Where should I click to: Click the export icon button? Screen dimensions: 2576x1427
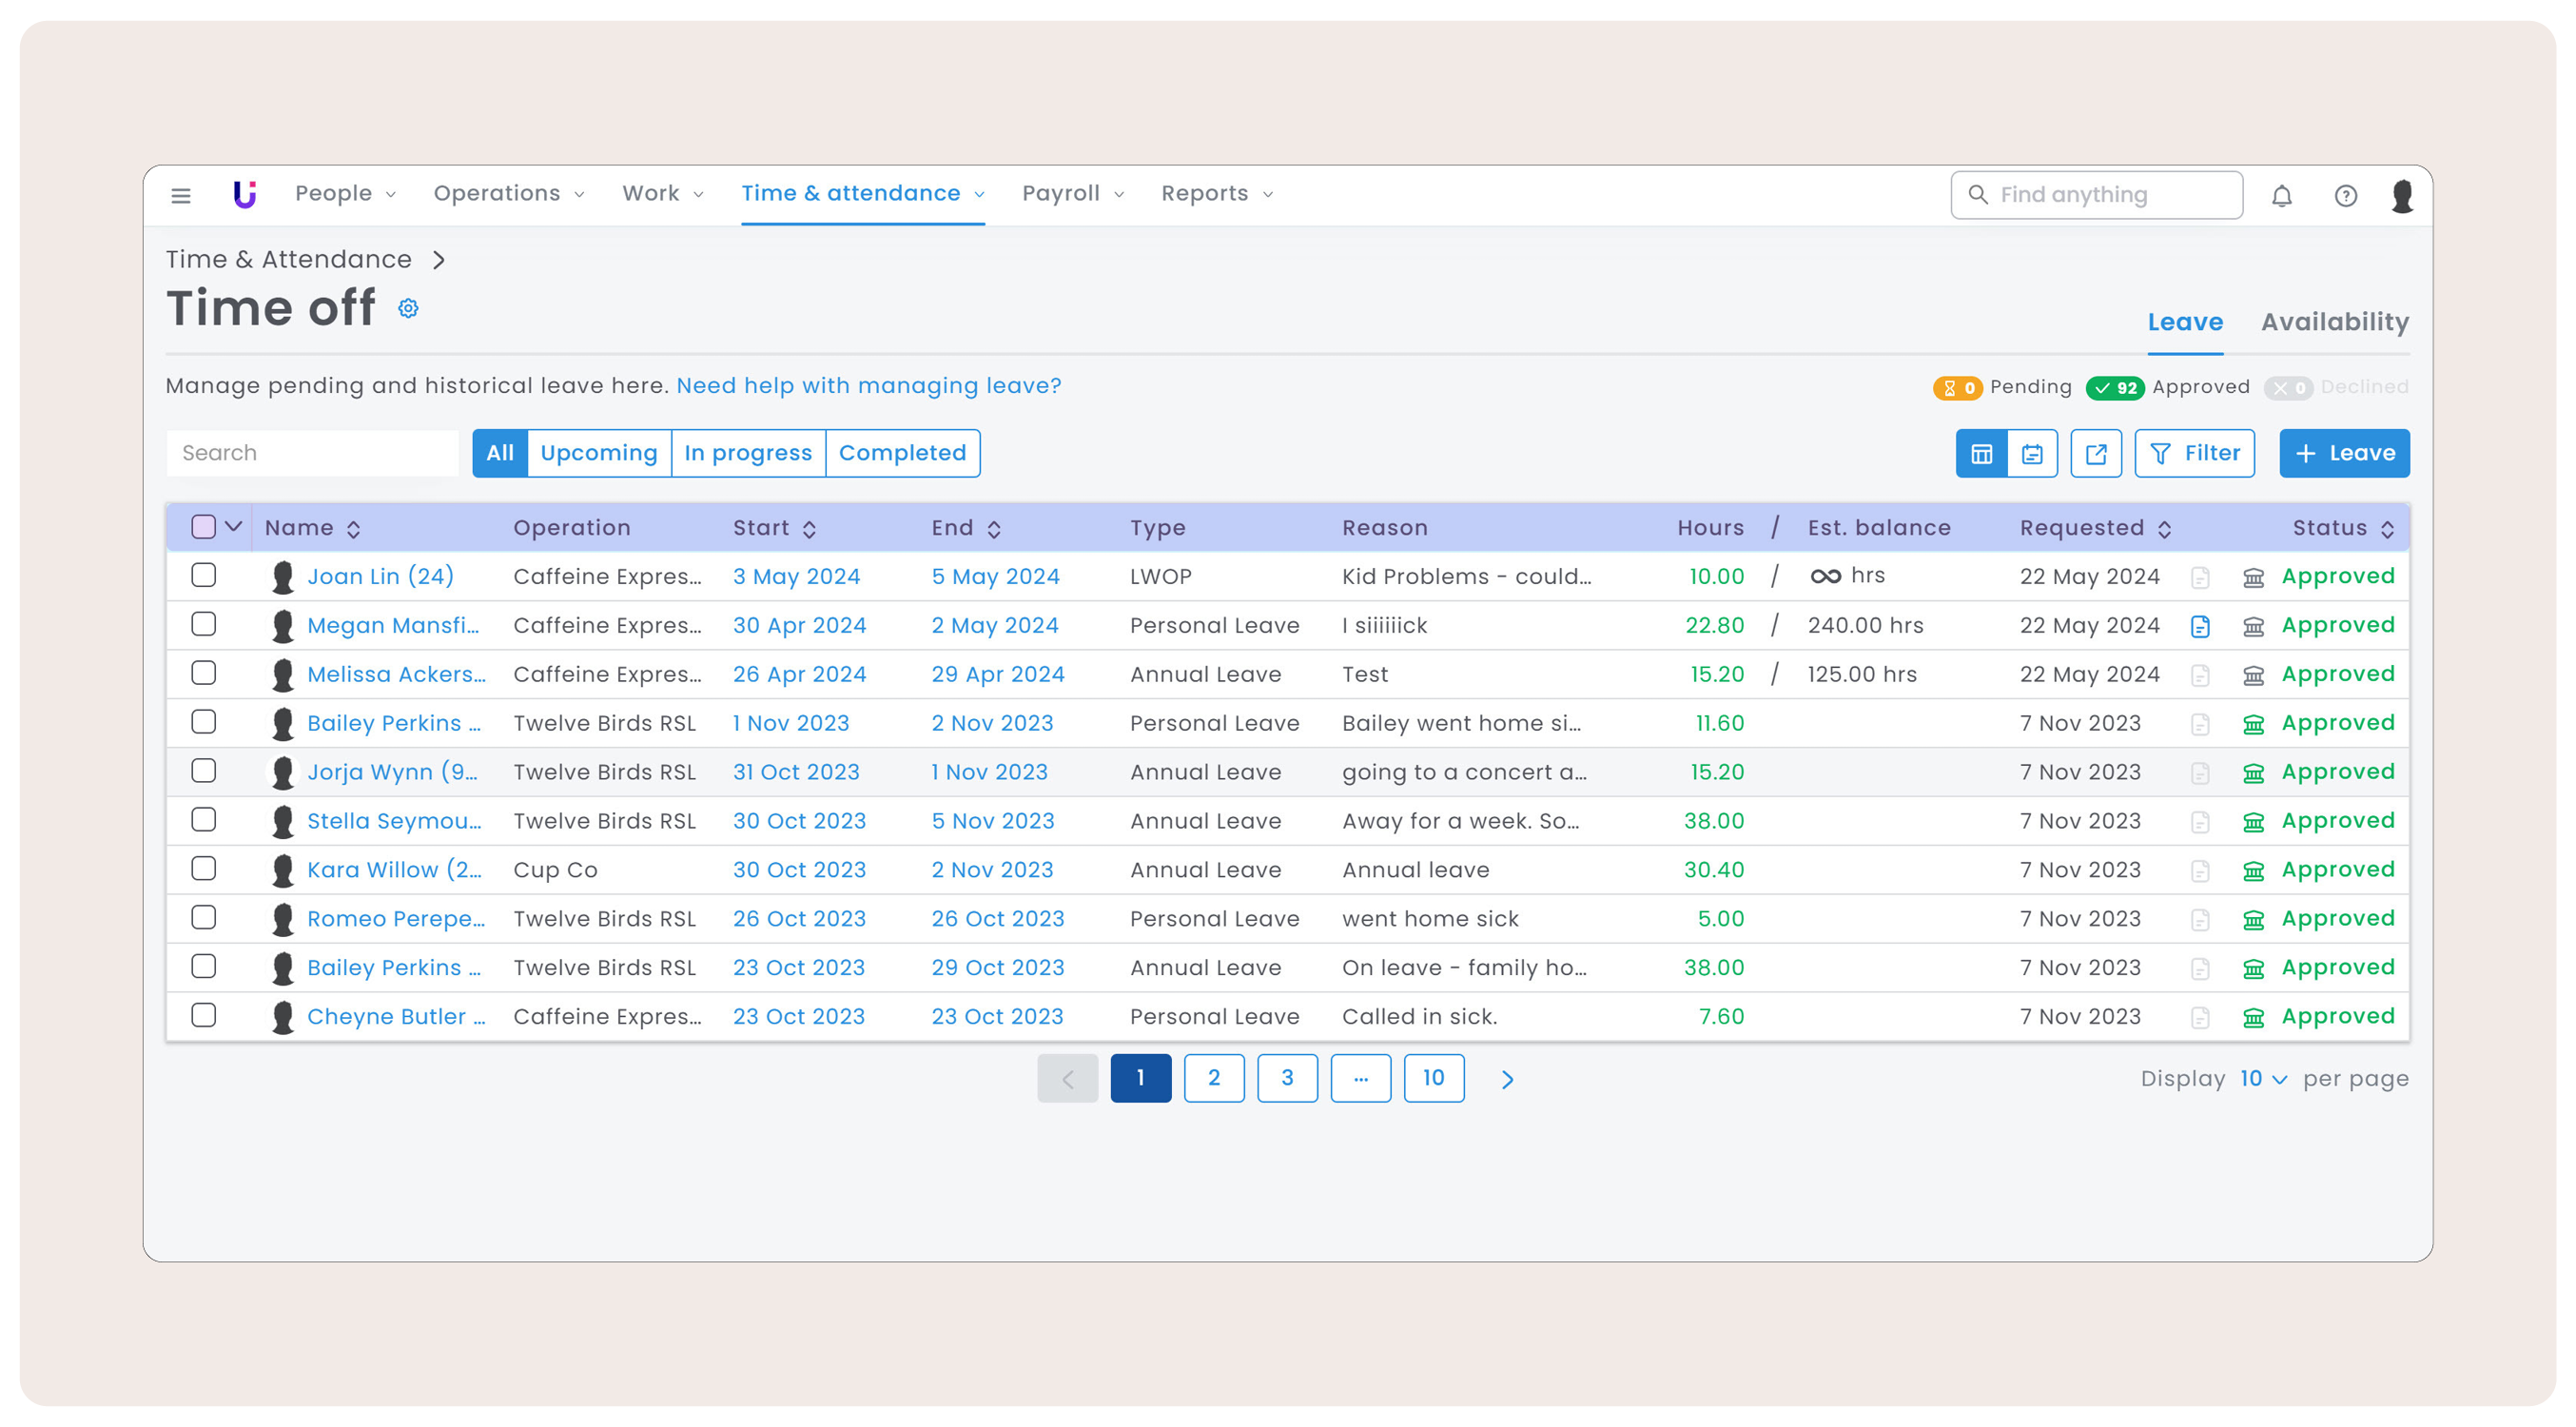pos(2096,454)
